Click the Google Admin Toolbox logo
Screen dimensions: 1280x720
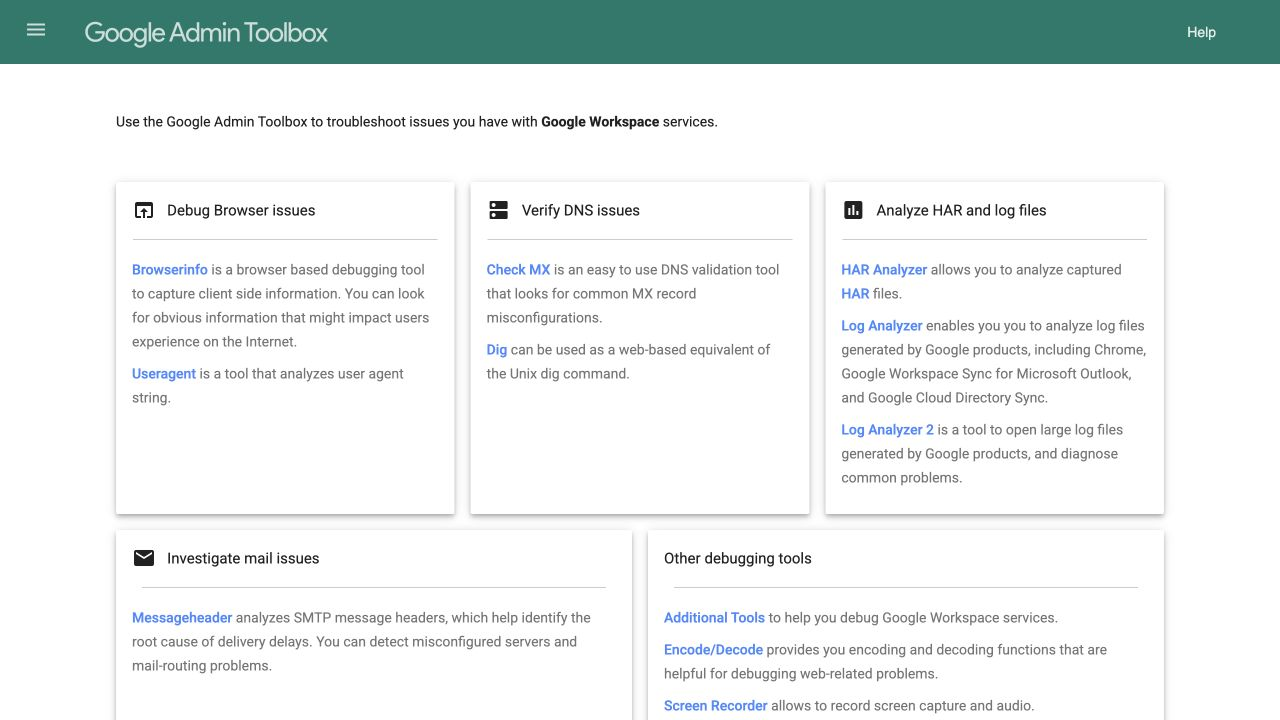point(206,32)
